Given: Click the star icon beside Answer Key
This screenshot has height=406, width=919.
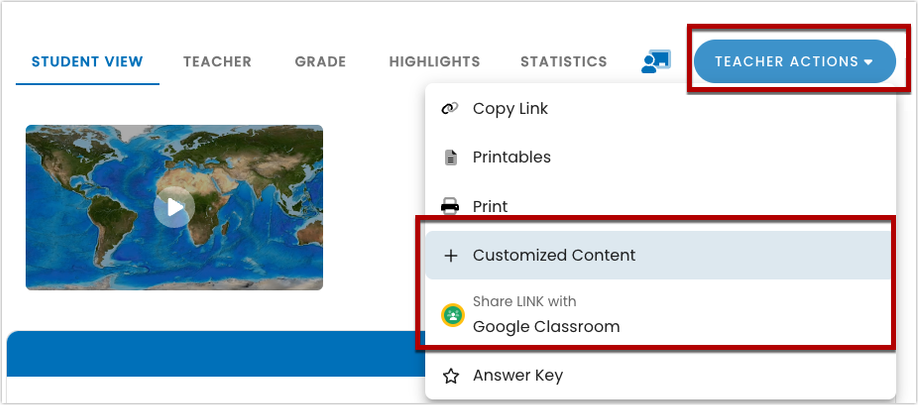Looking at the screenshot, I should coord(450,376).
